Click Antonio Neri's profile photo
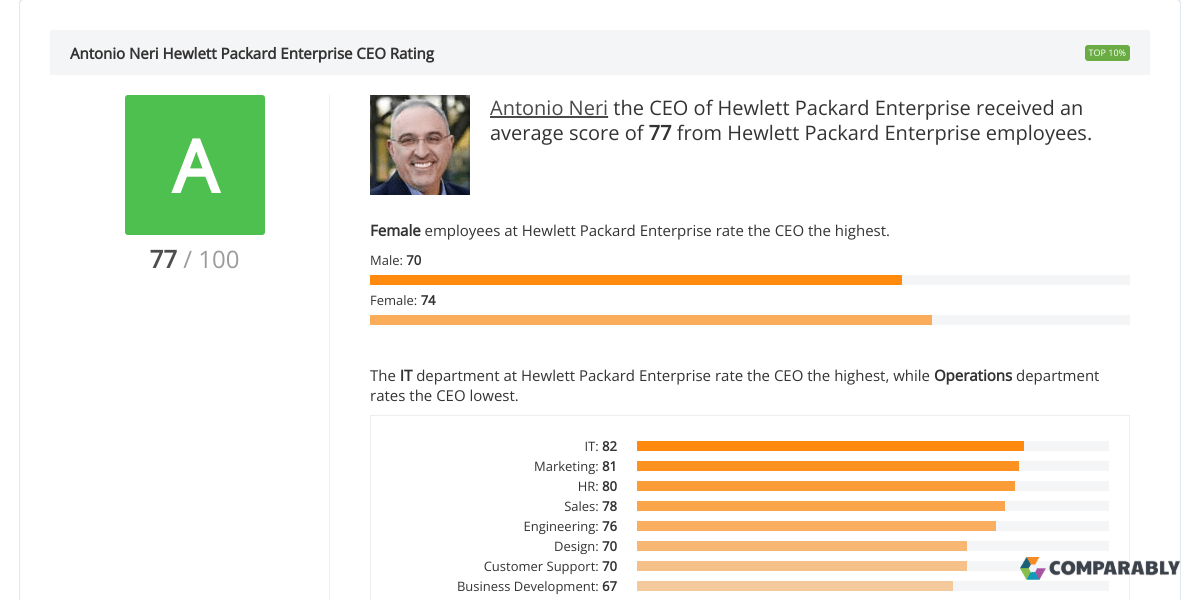Image resolution: width=1200 pixels, height=600 pixels. [420, 144]
